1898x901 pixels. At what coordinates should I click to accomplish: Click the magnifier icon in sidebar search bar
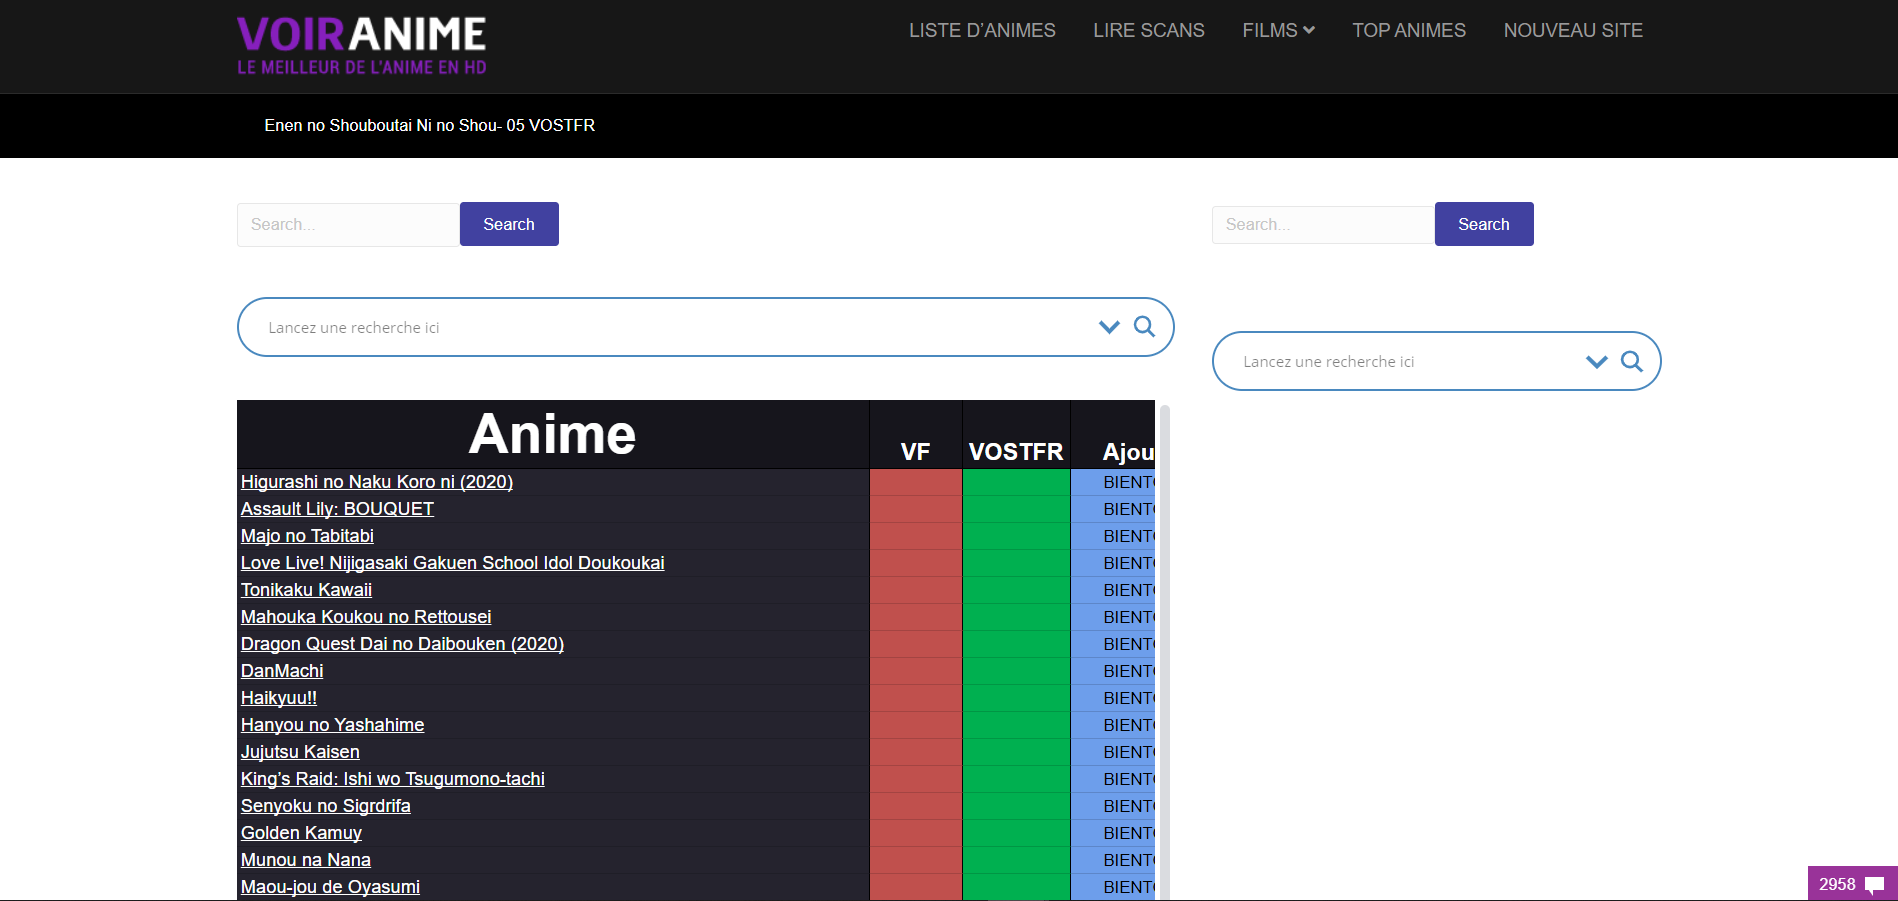tap(1631, 361)
